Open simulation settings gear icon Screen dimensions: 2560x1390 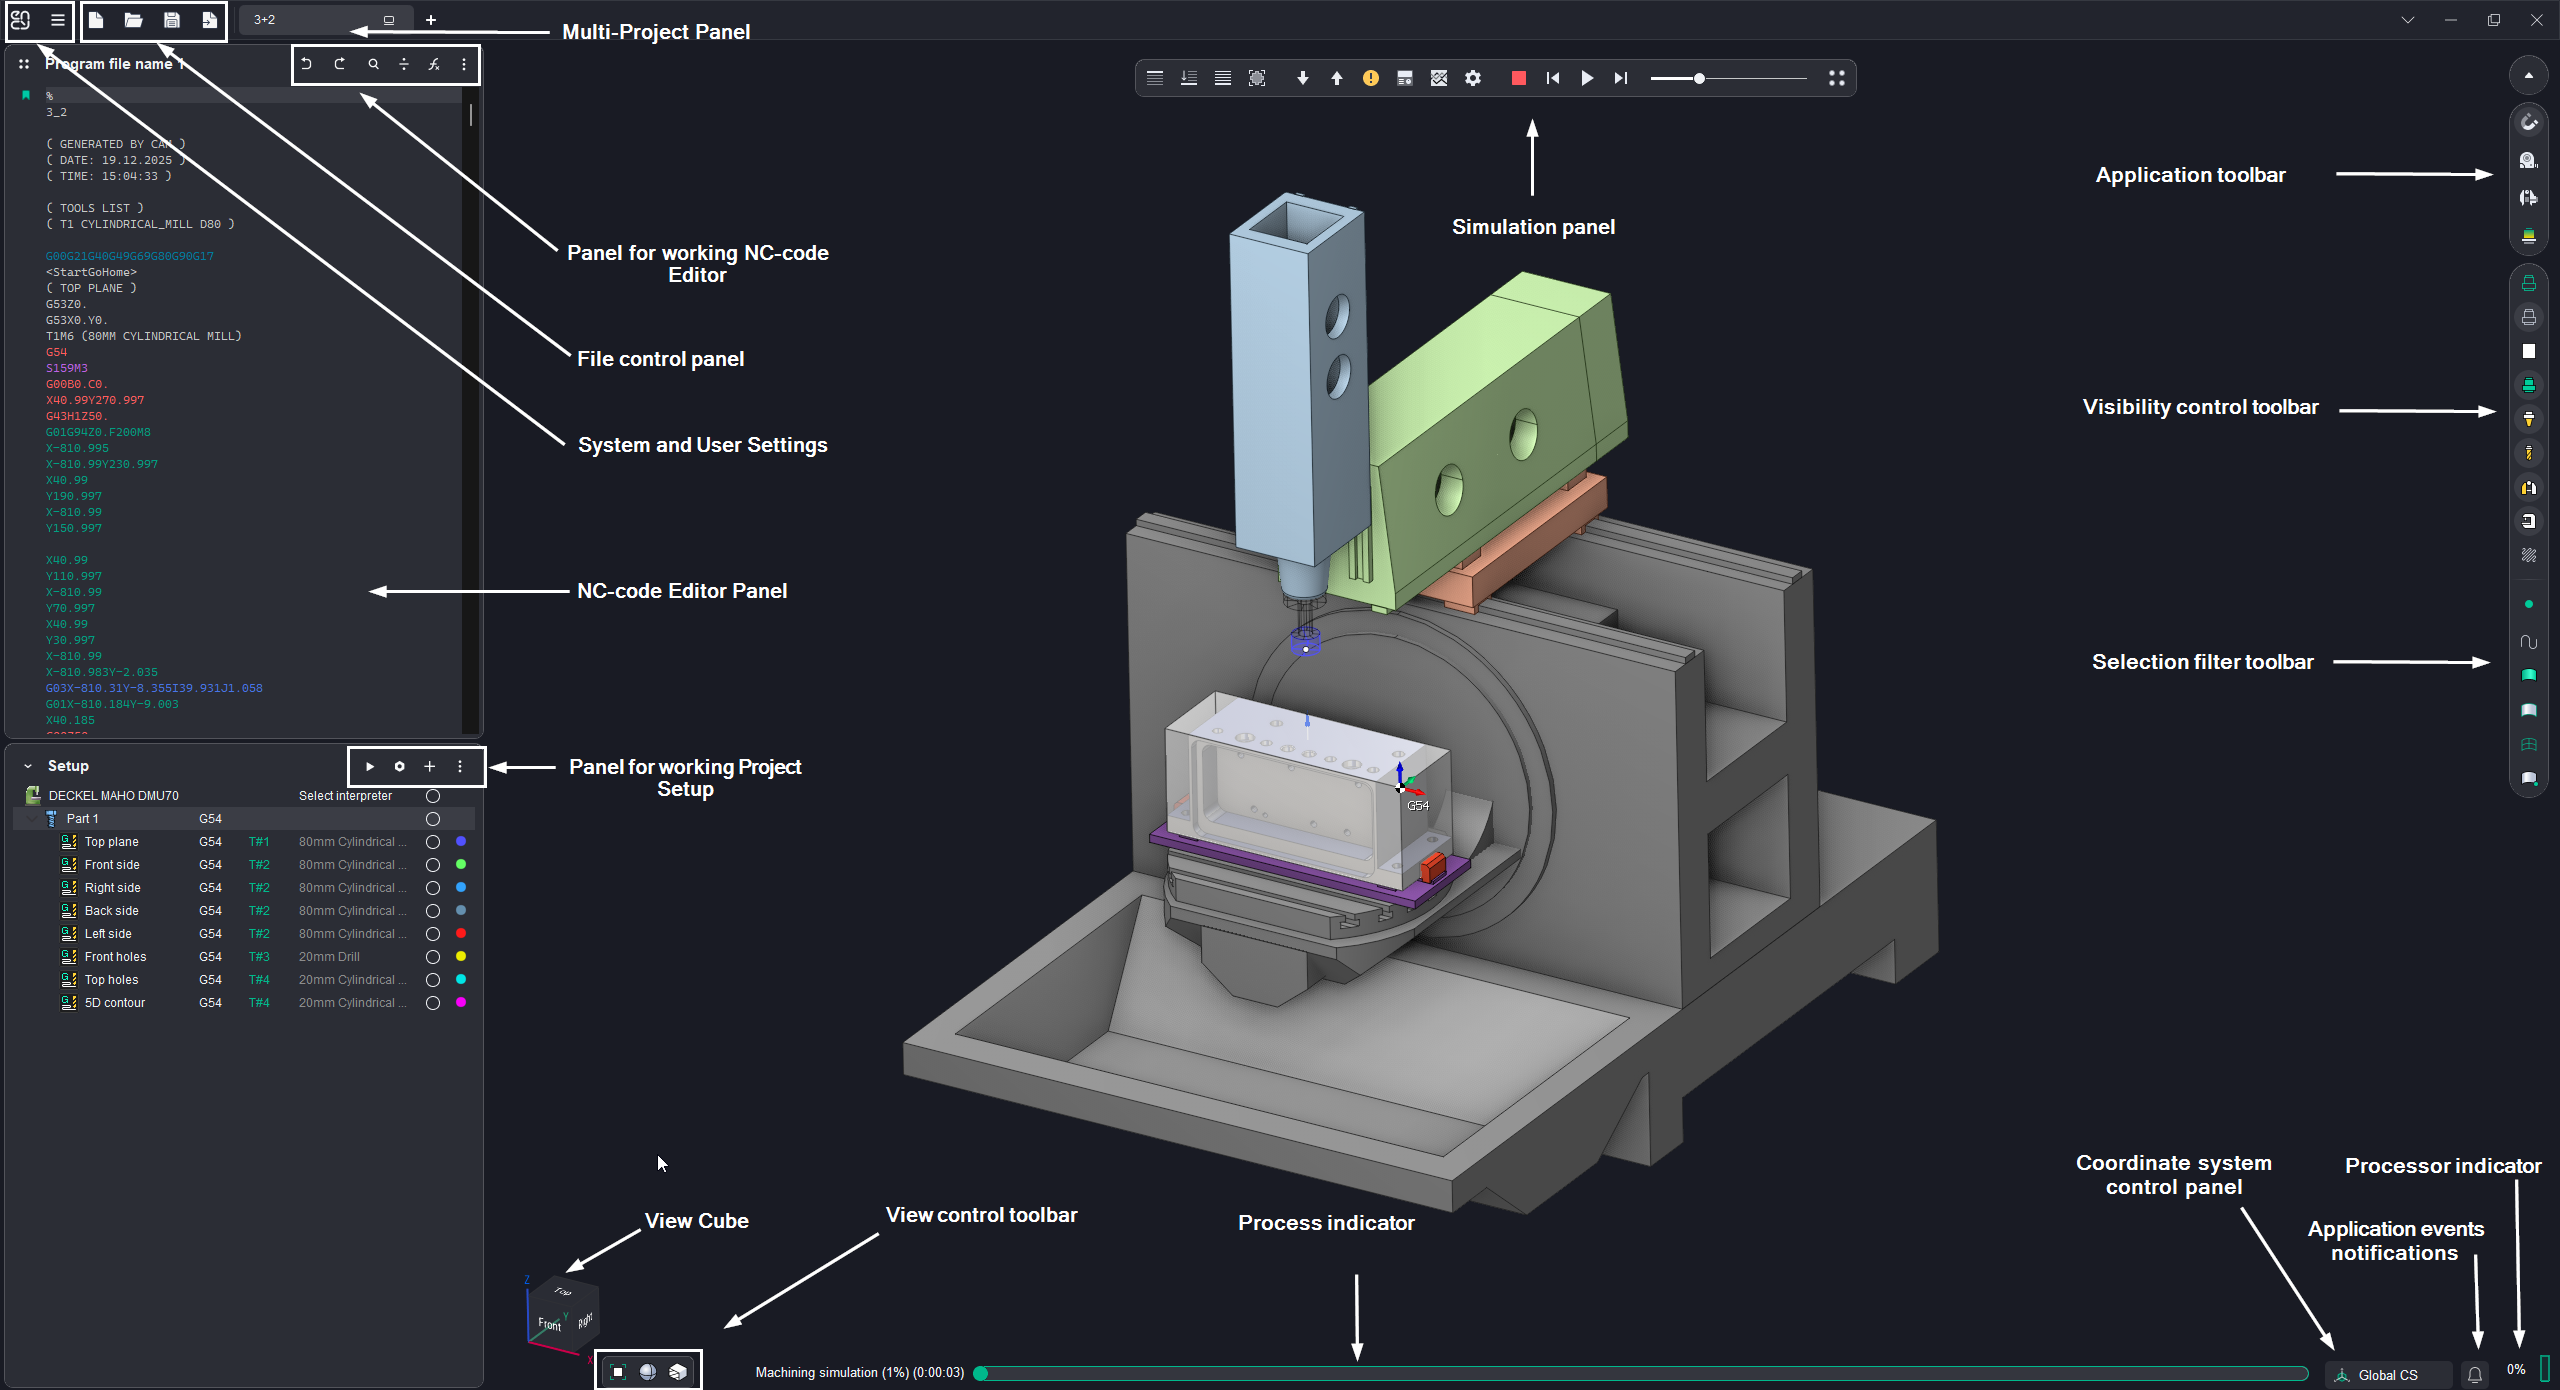click(1473, 78)
